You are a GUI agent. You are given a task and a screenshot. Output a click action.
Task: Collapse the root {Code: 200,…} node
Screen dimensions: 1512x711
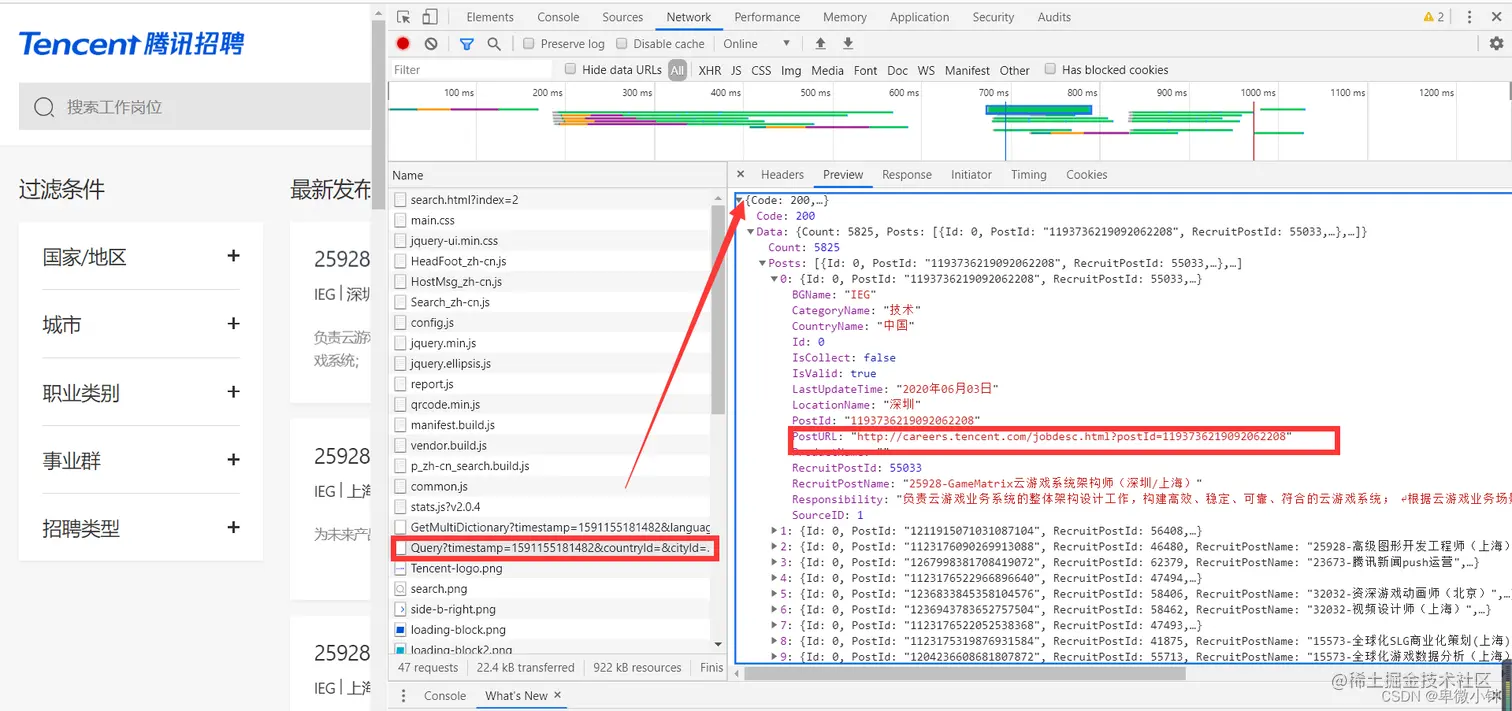pyautogui.click(x=740, y=201)
